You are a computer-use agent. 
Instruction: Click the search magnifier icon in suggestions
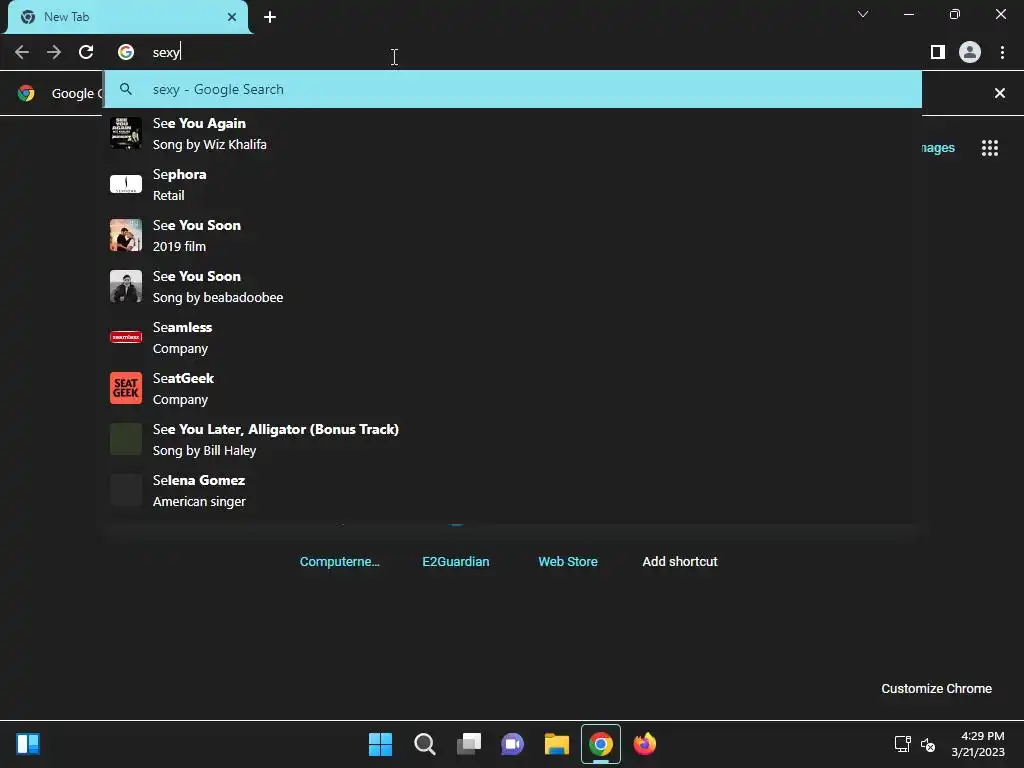126,89
